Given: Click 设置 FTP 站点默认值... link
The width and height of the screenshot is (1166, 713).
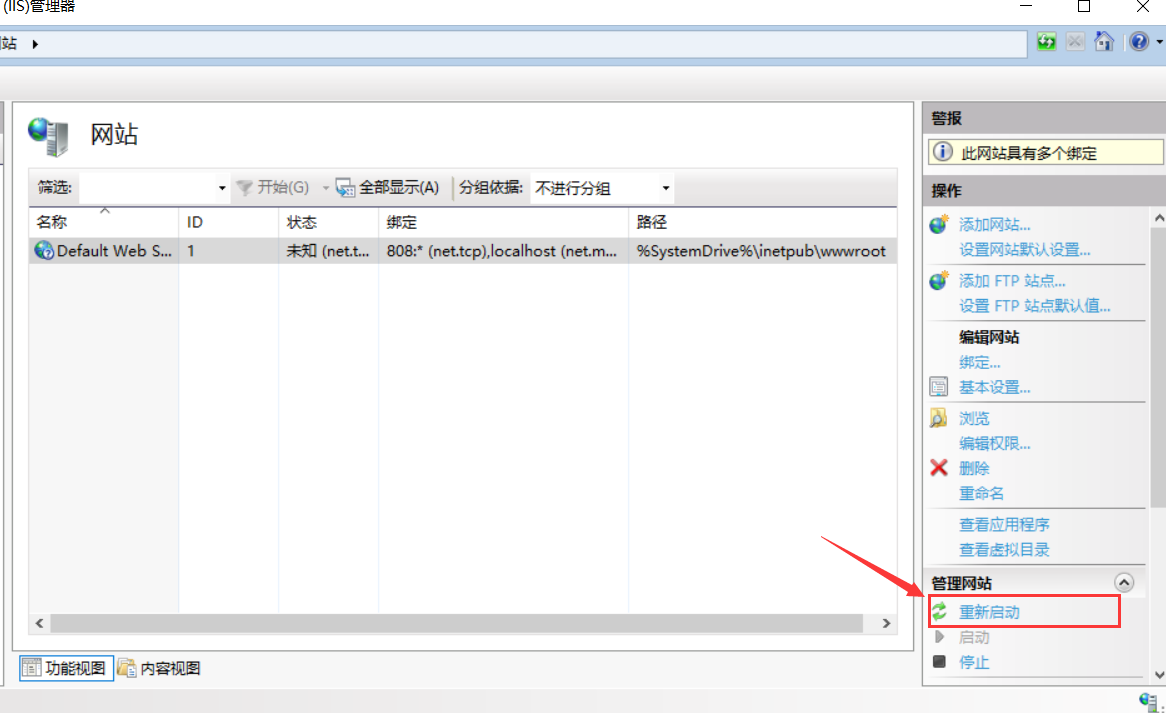Looking at the screenshot, I should pos(1034,306).
